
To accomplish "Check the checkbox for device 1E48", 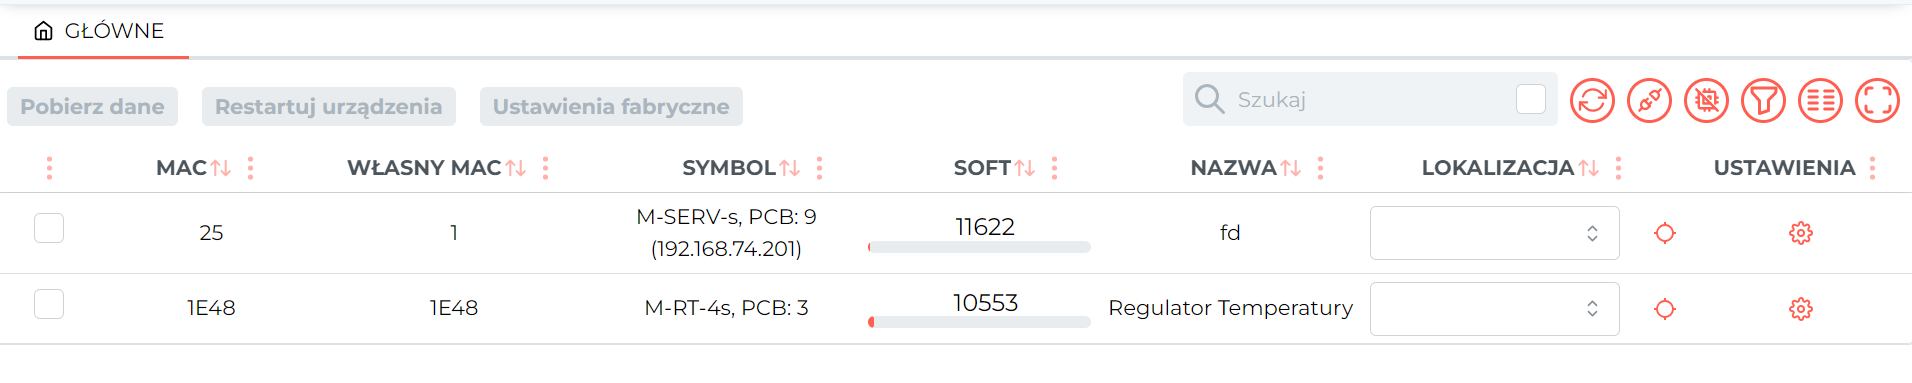I will click(x=49, y=304).
